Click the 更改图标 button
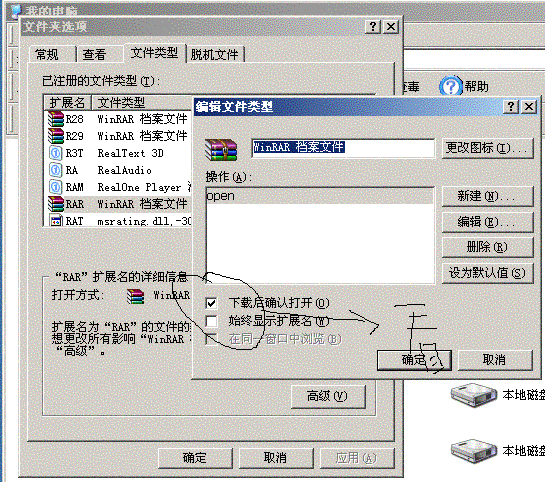The height and width of the screenshot is (482, 545). click(x=487, y=148)
